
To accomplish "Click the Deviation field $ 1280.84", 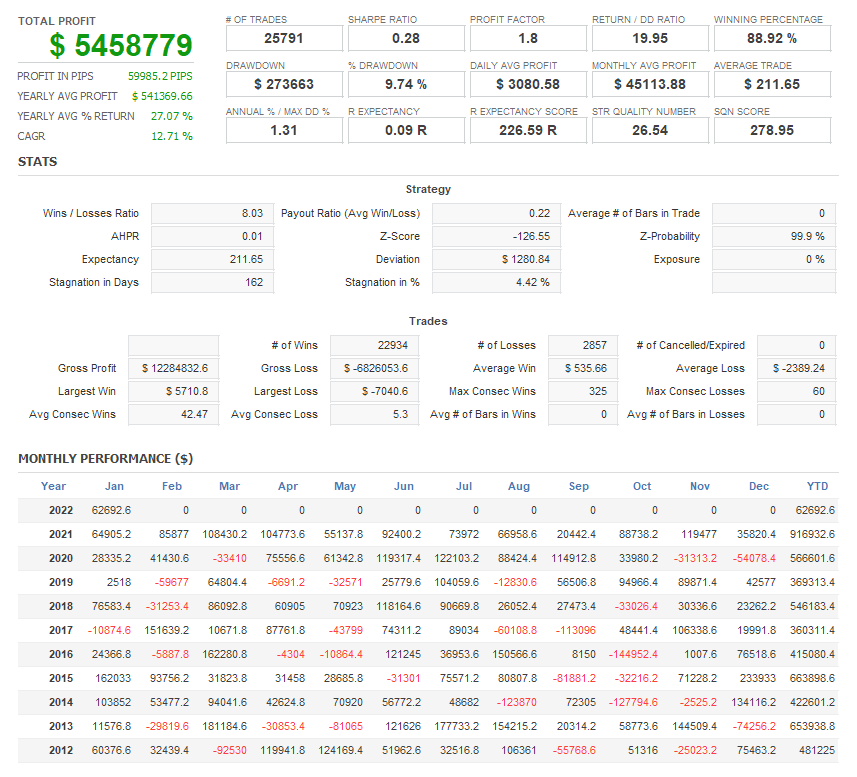I will 497,260.
